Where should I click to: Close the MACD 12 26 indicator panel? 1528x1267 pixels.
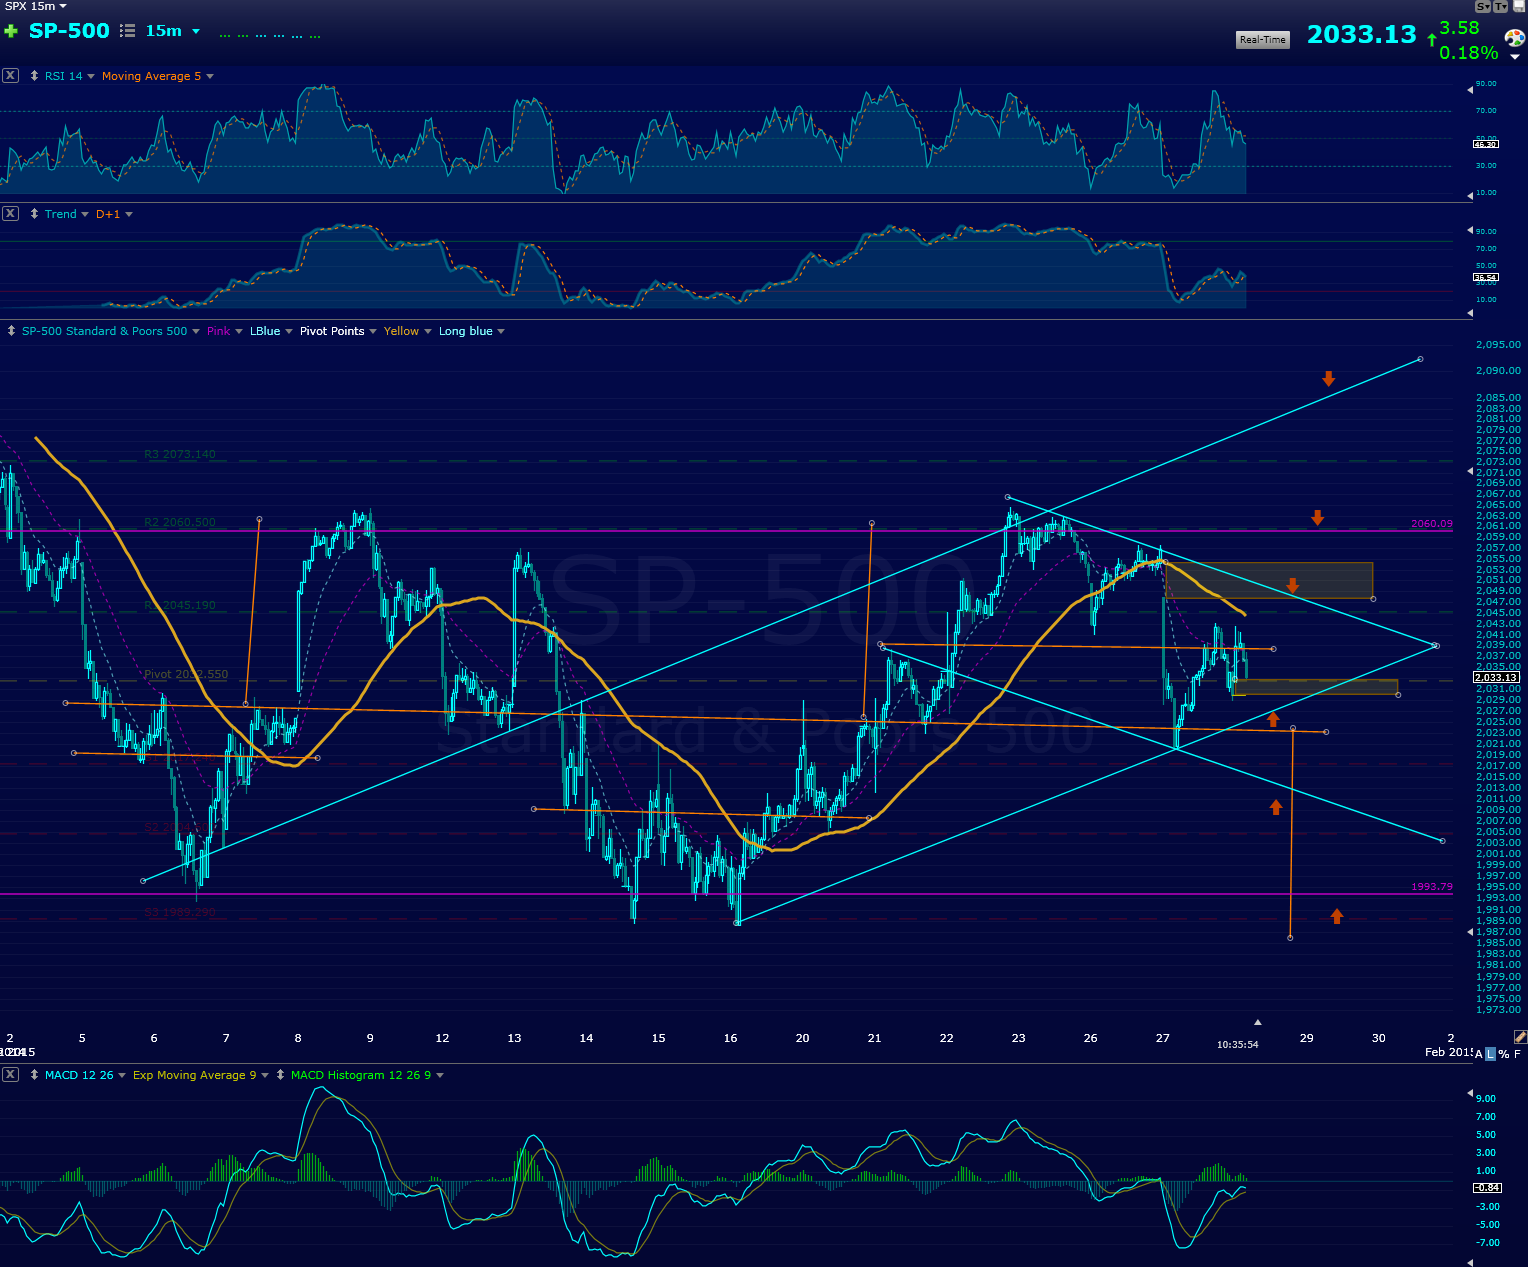click(x=10, y=1074)
